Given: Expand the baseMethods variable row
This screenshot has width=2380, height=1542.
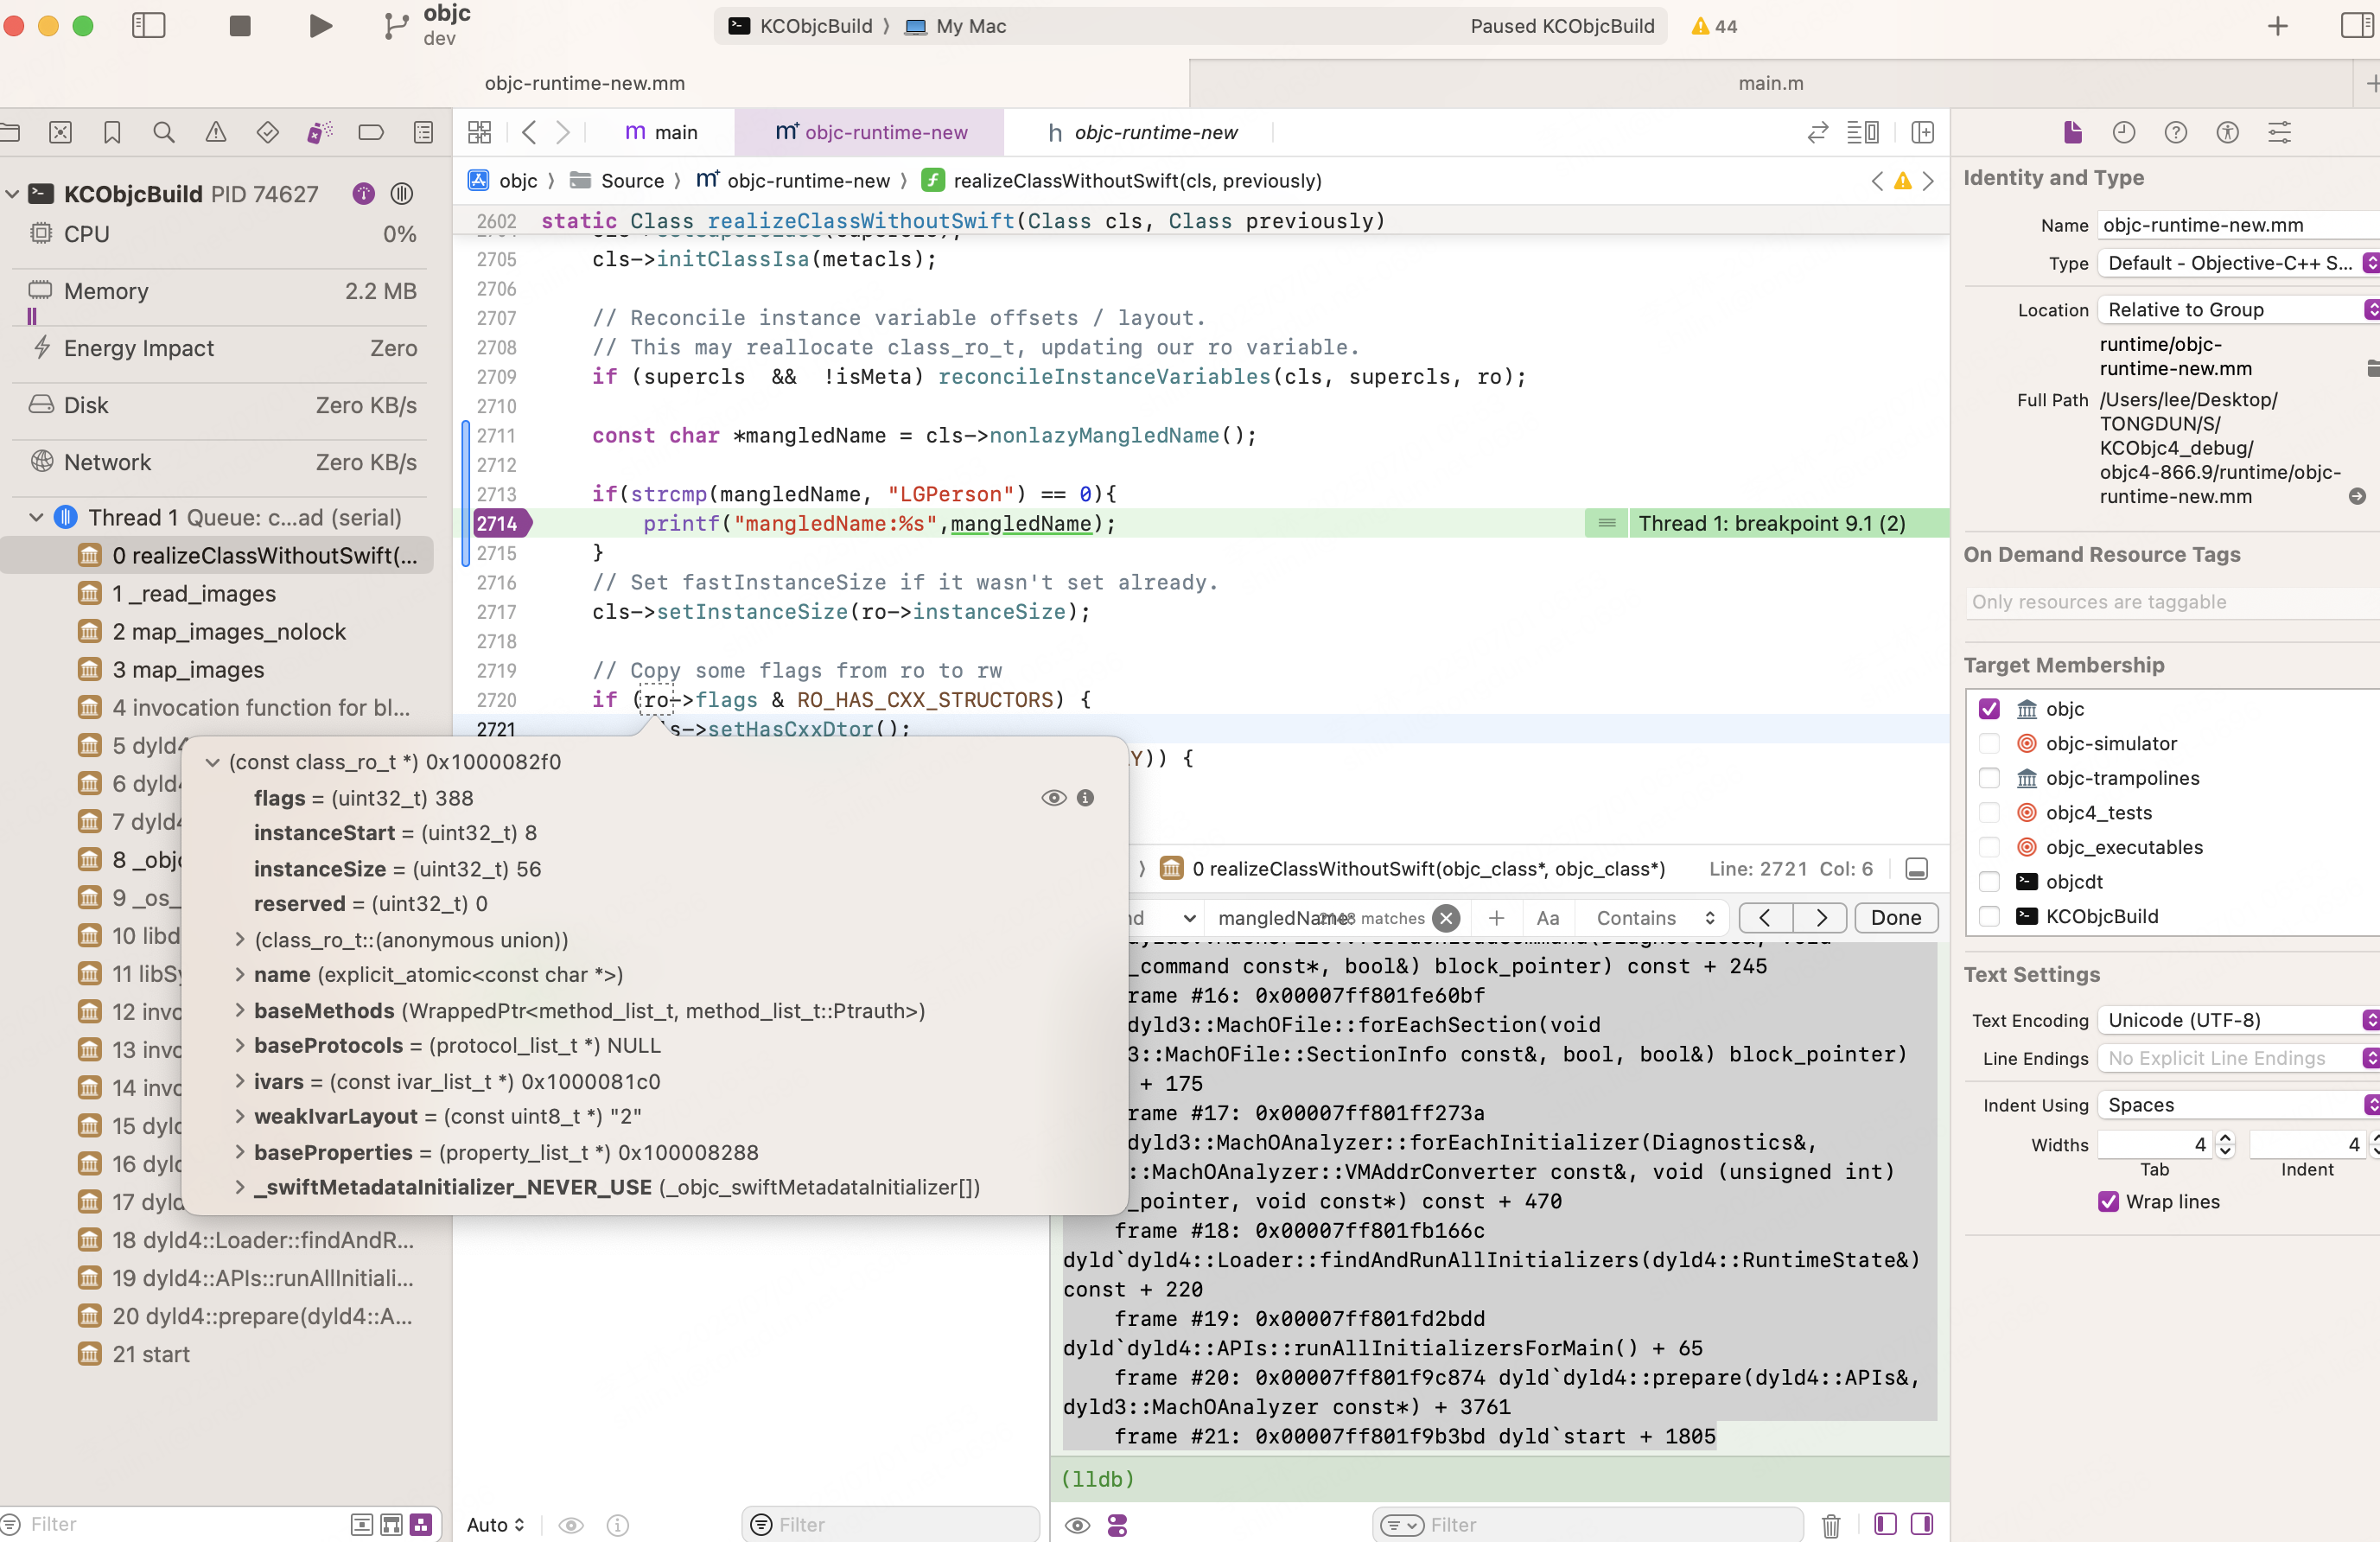Looking at the screenshot, I should click(240, 1010).
